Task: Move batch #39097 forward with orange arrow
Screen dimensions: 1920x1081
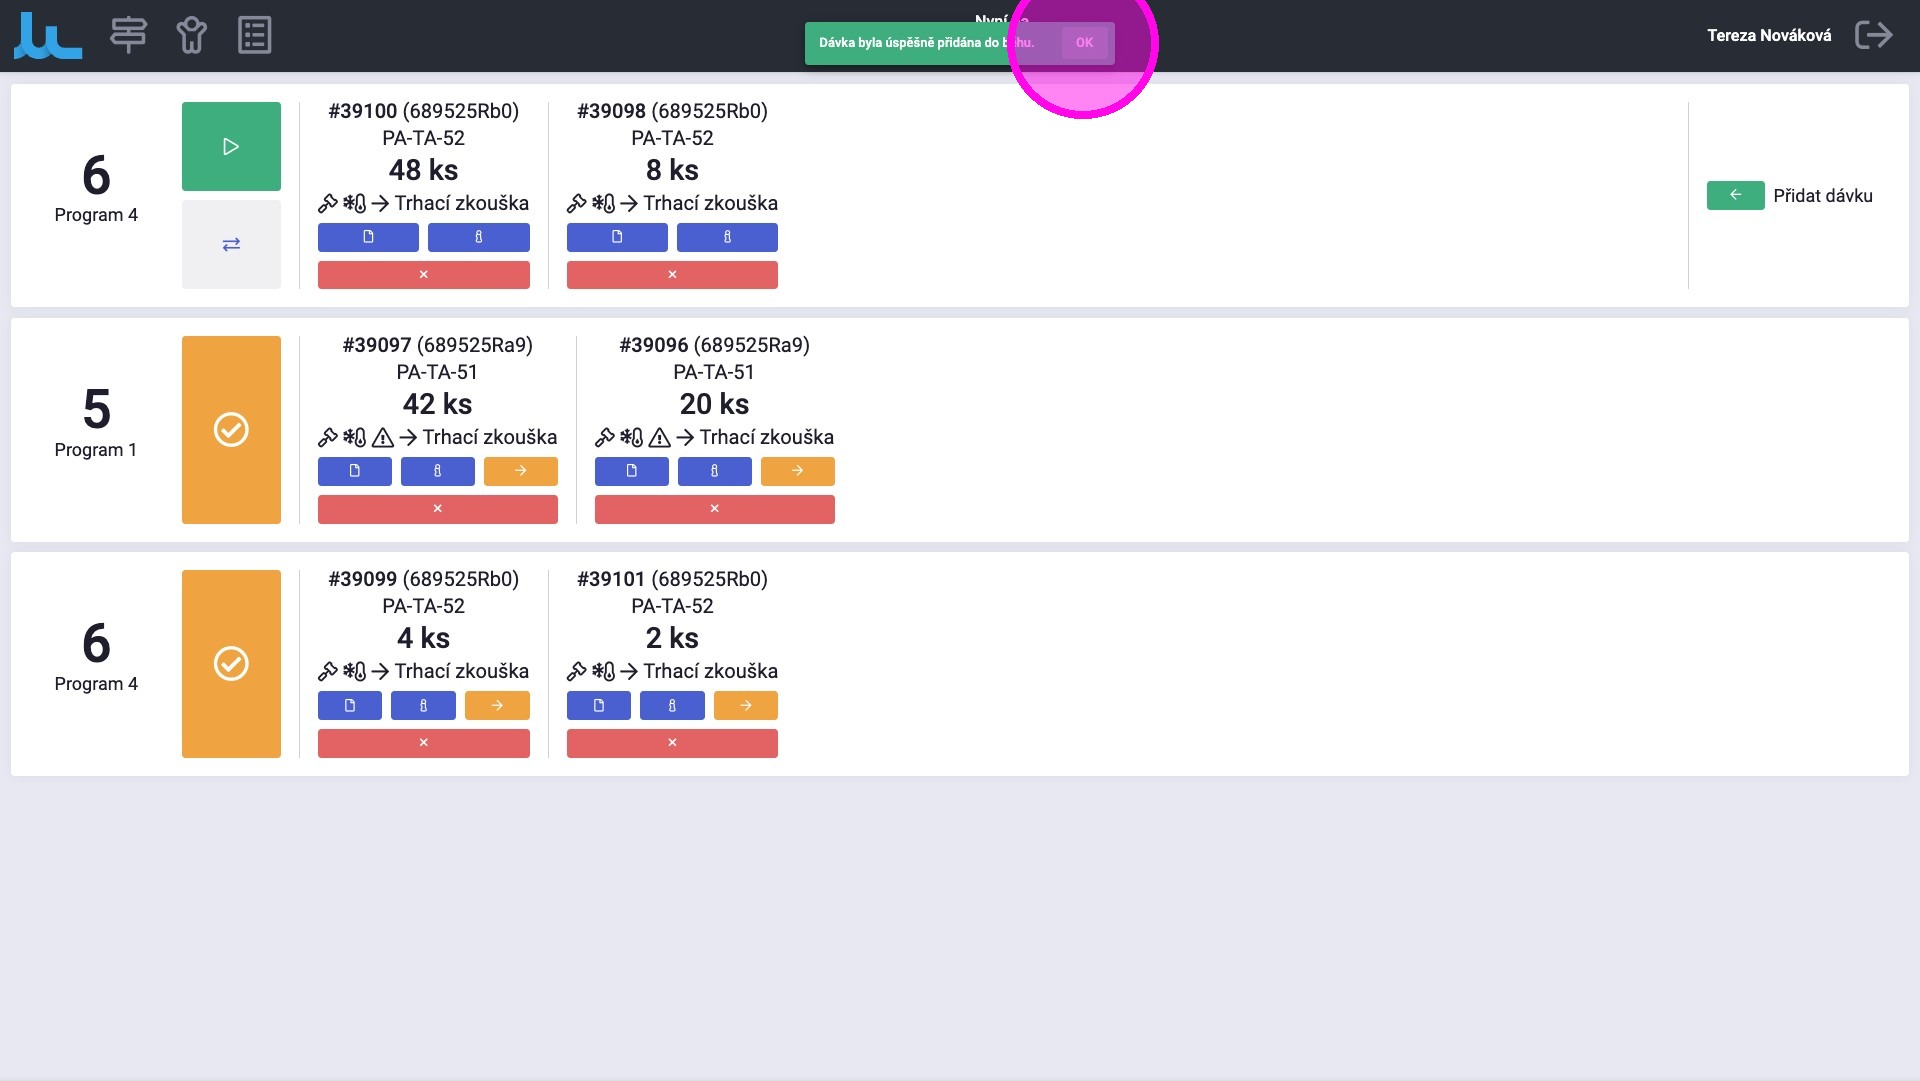Action: (520, 471)
